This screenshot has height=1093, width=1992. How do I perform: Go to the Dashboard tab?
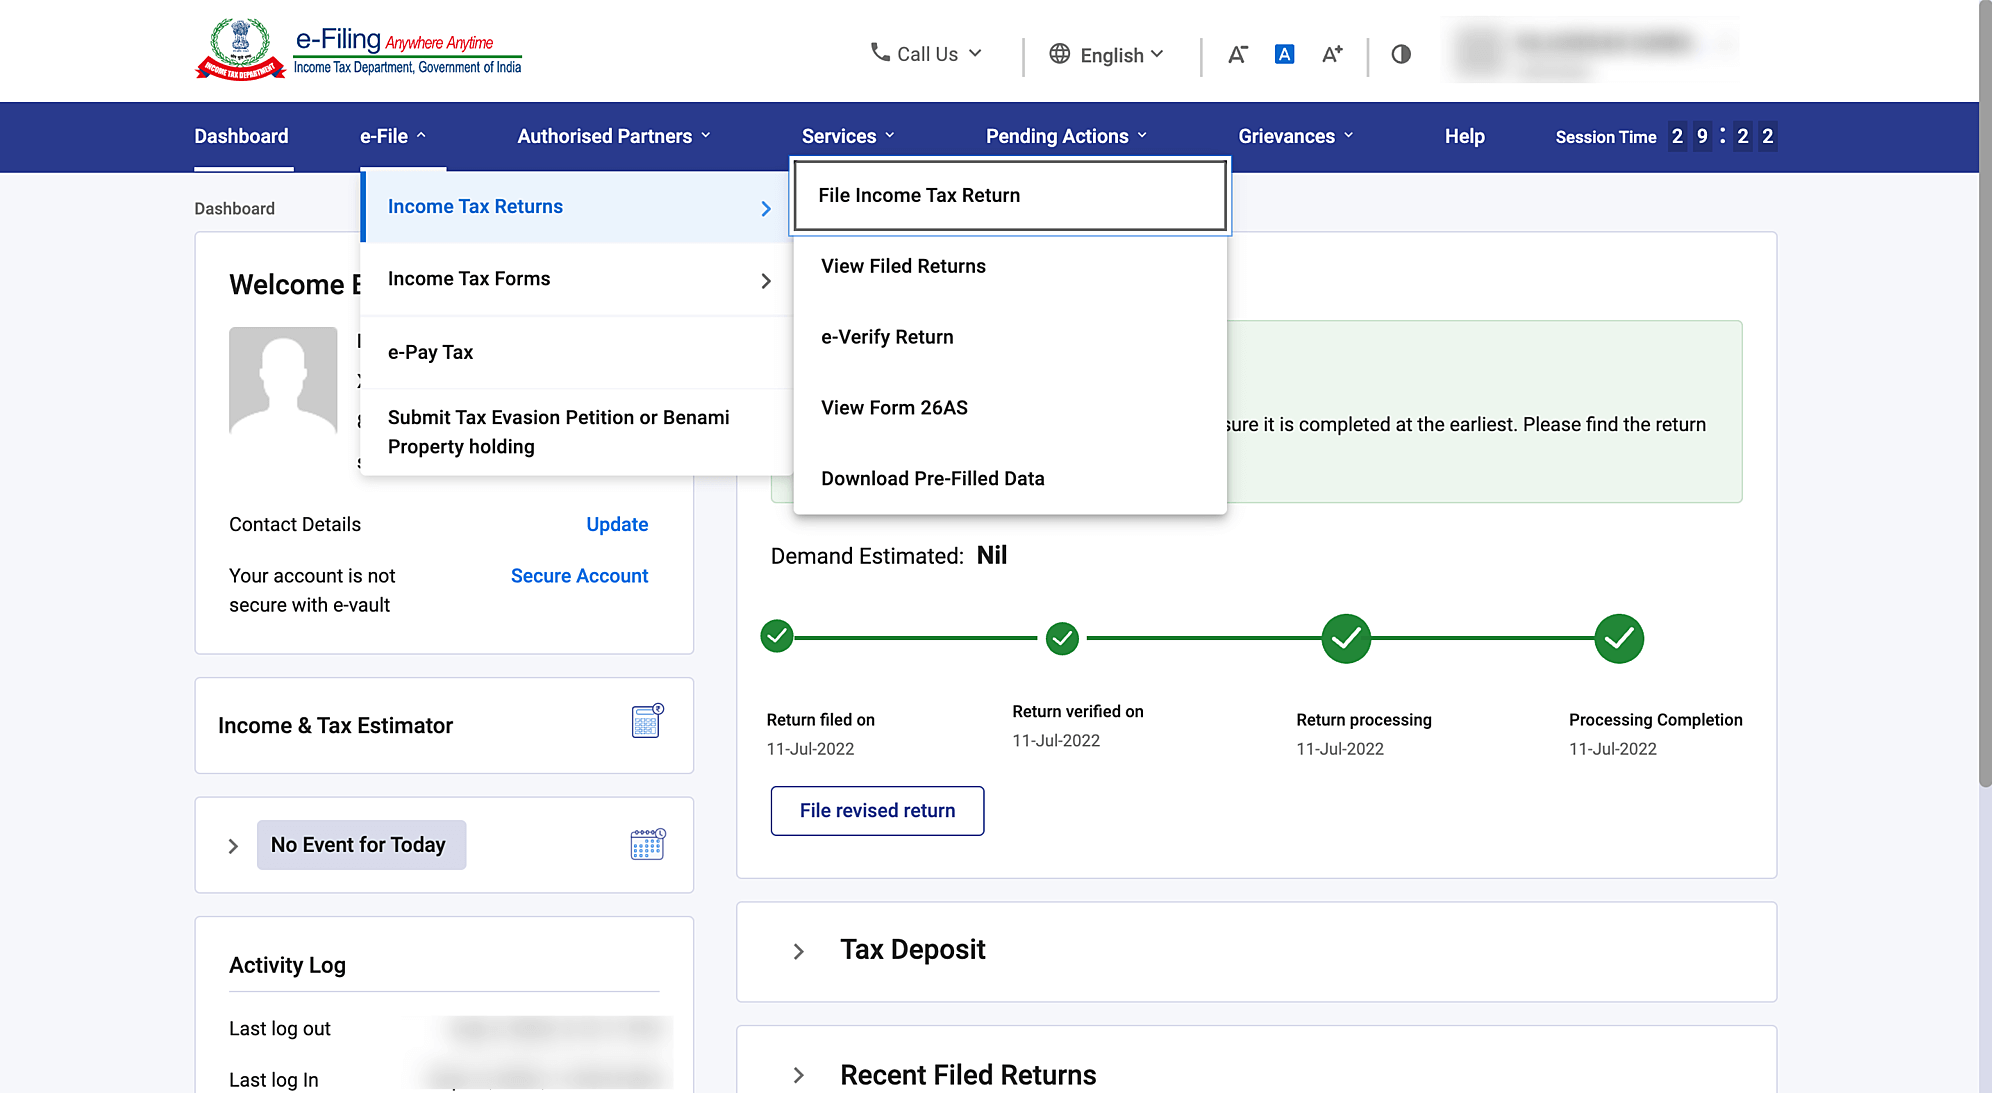(241, 136)
